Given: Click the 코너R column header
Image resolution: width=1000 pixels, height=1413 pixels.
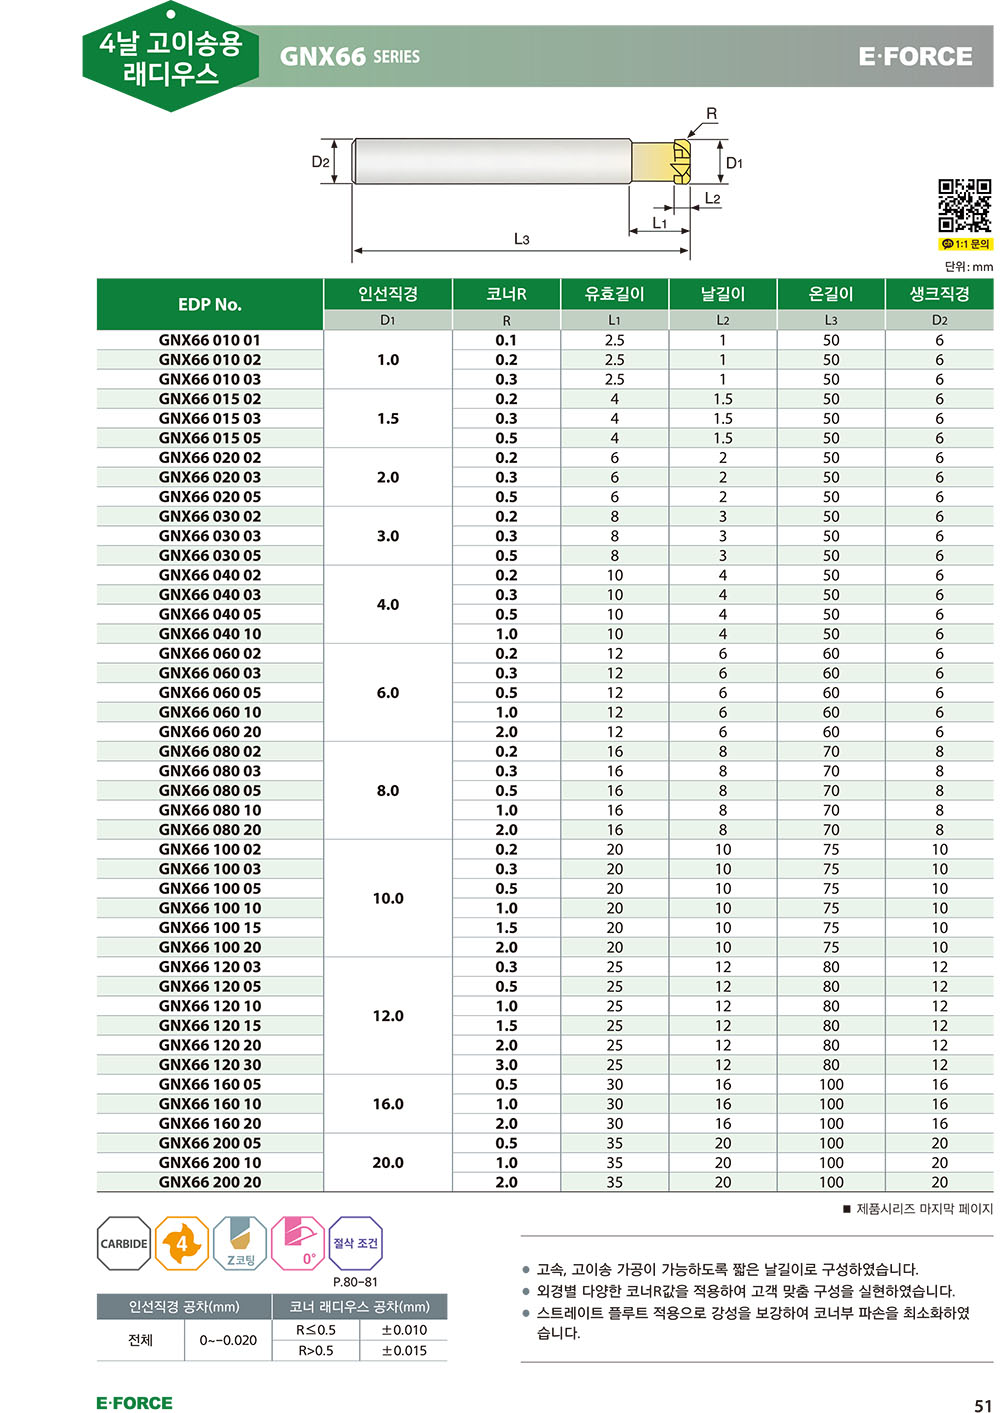Looking at the screenshot, I should 506,294.
